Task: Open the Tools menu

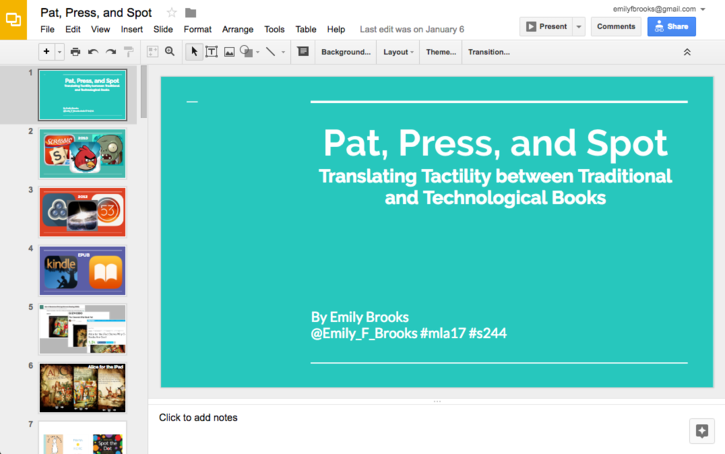Action: click(274, 29)
